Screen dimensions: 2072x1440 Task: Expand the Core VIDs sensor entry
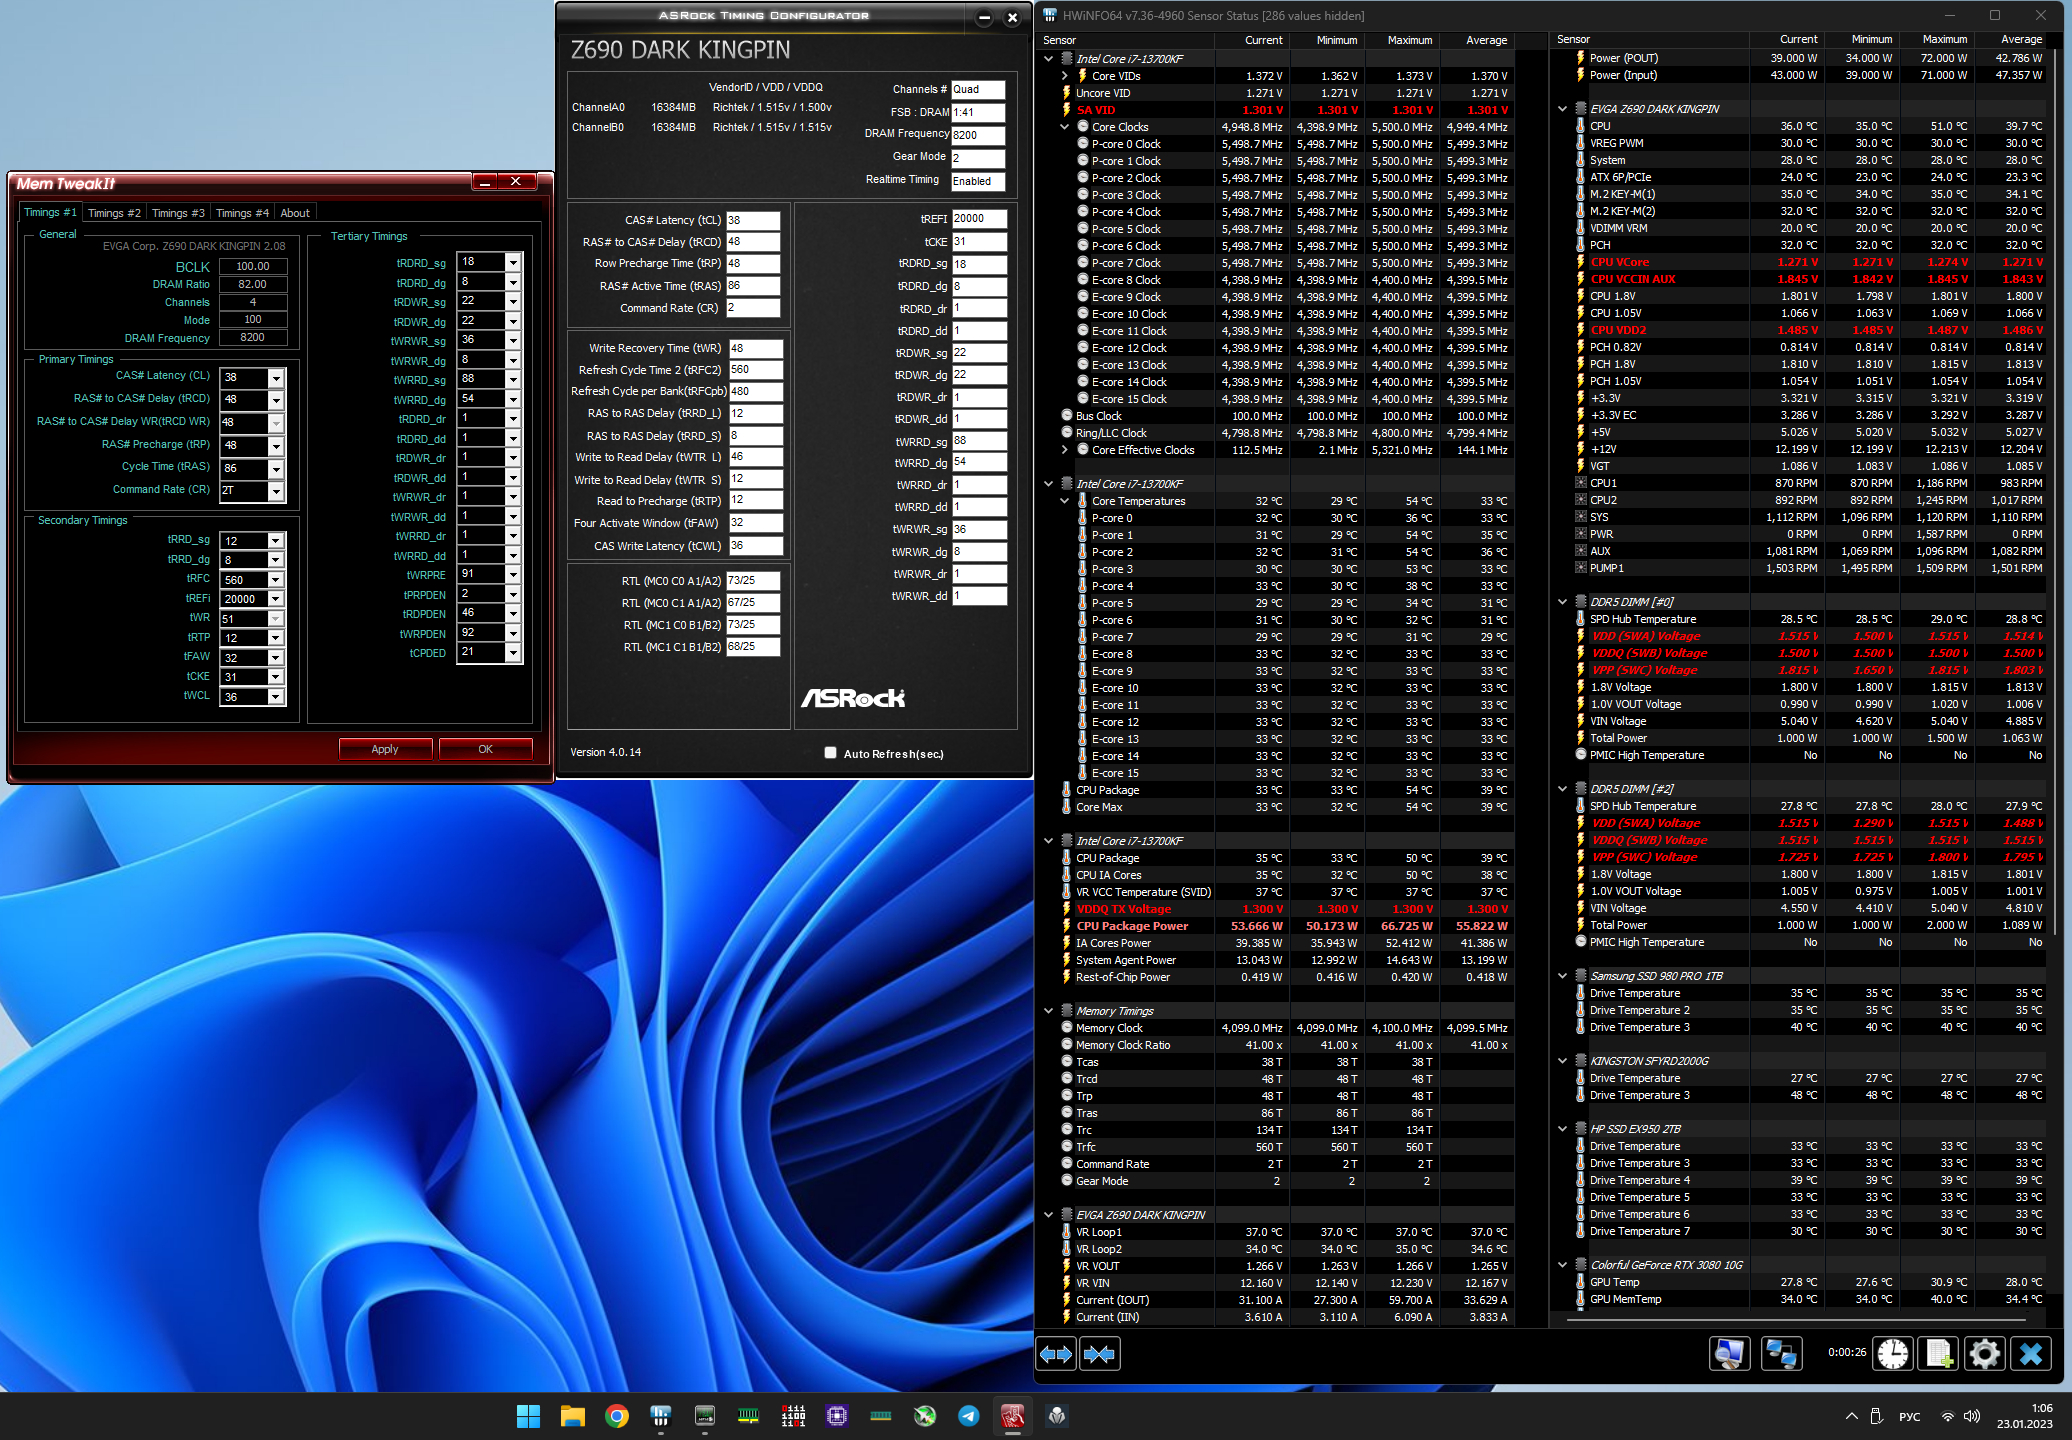(x=1064, y=76)
